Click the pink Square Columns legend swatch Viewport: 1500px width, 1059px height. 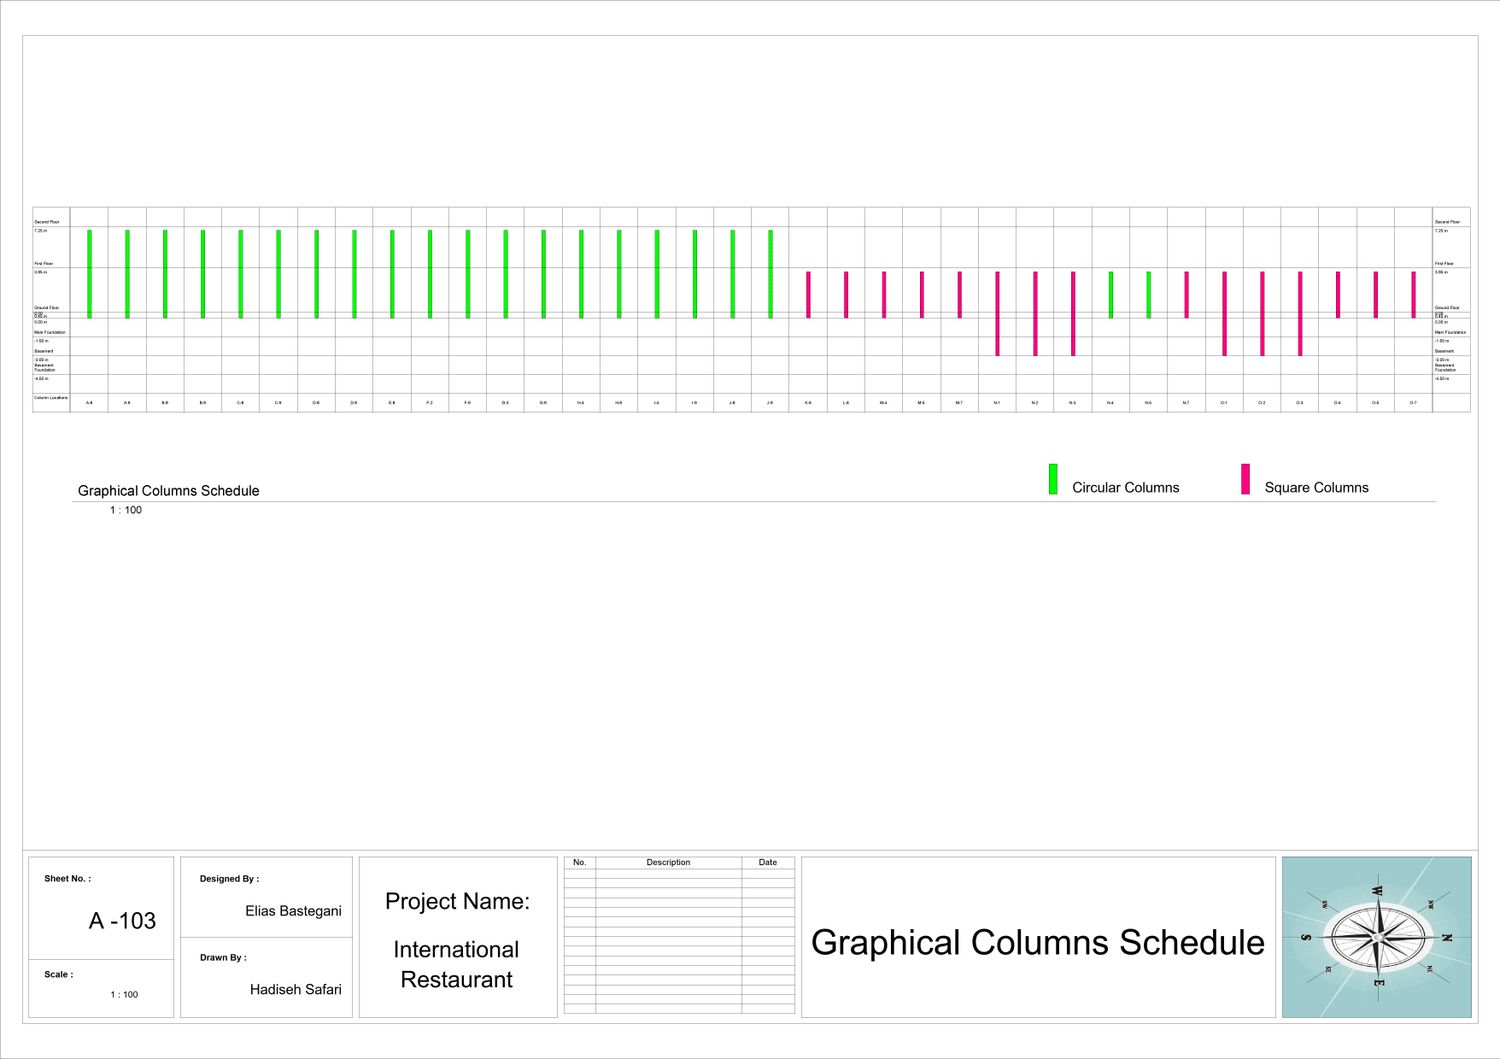(x=1245, y=479)
